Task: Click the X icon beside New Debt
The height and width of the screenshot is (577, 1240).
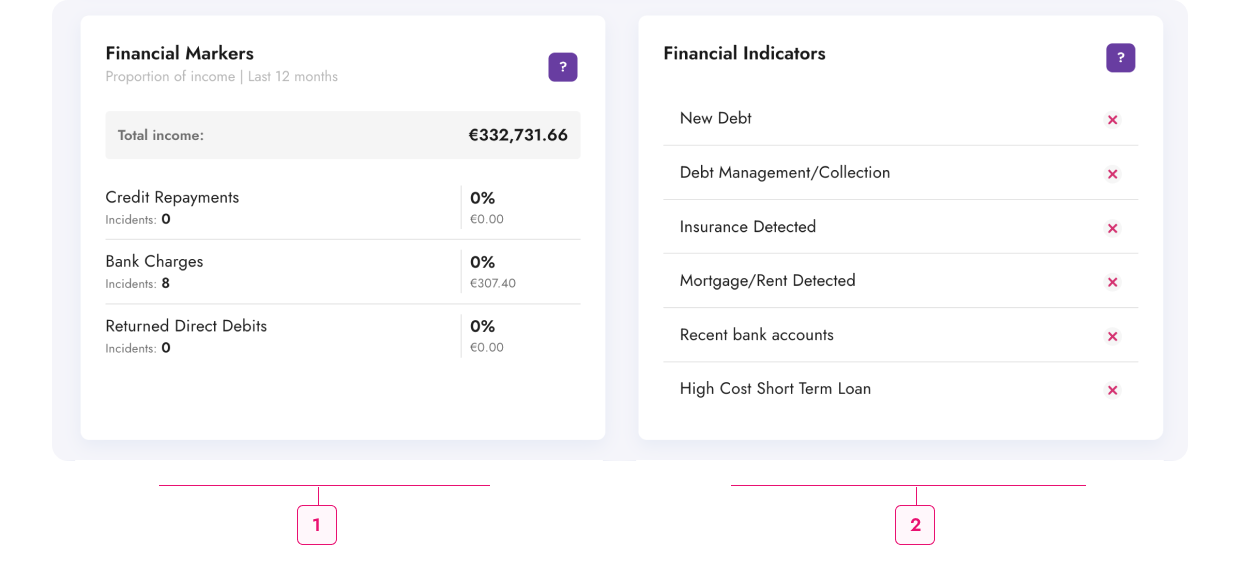Action: coord(1112,120)
